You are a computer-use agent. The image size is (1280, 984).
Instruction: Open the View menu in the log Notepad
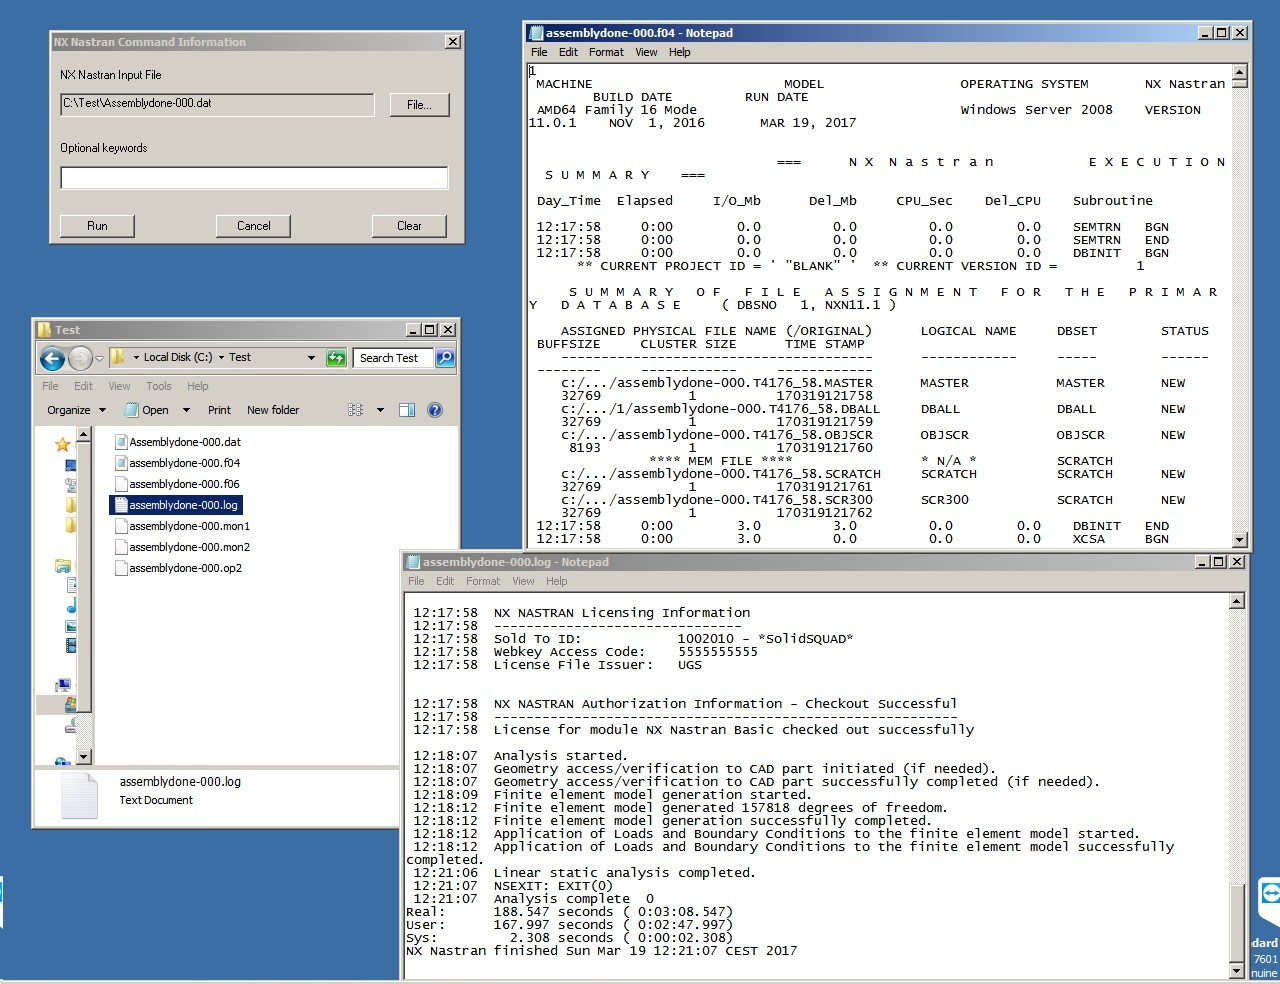(x=524, y=581)
